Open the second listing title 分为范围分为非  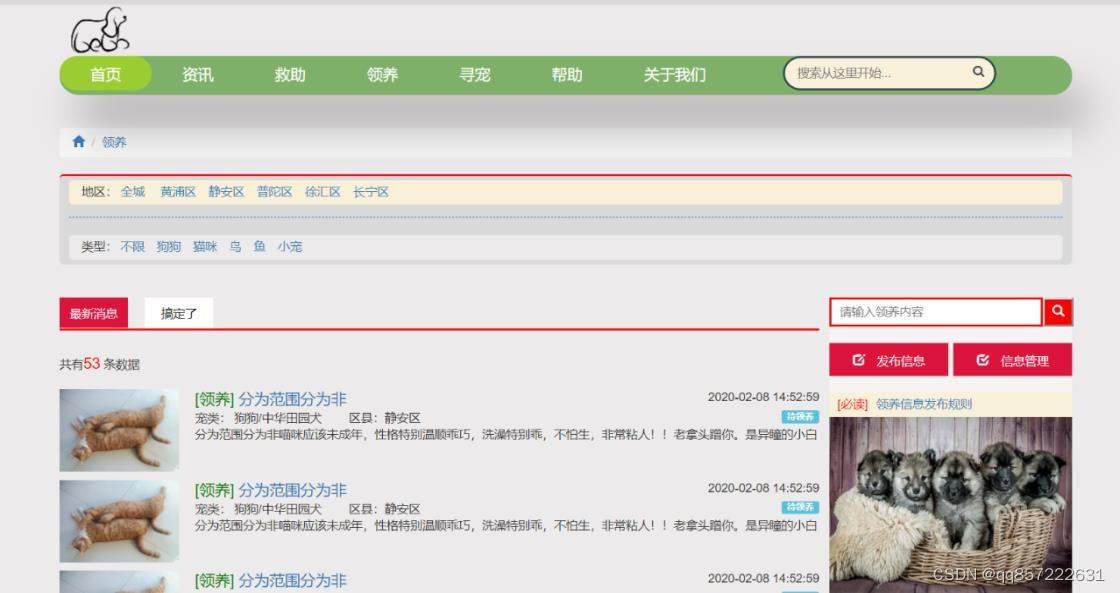click(x=292, y=490)
